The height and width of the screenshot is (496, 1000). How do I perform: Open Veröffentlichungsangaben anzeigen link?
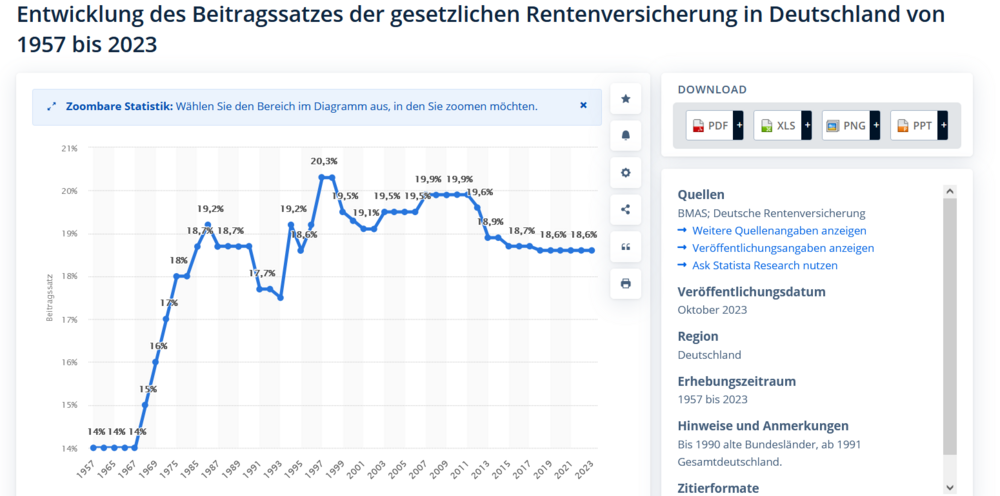tap(776, 248)
